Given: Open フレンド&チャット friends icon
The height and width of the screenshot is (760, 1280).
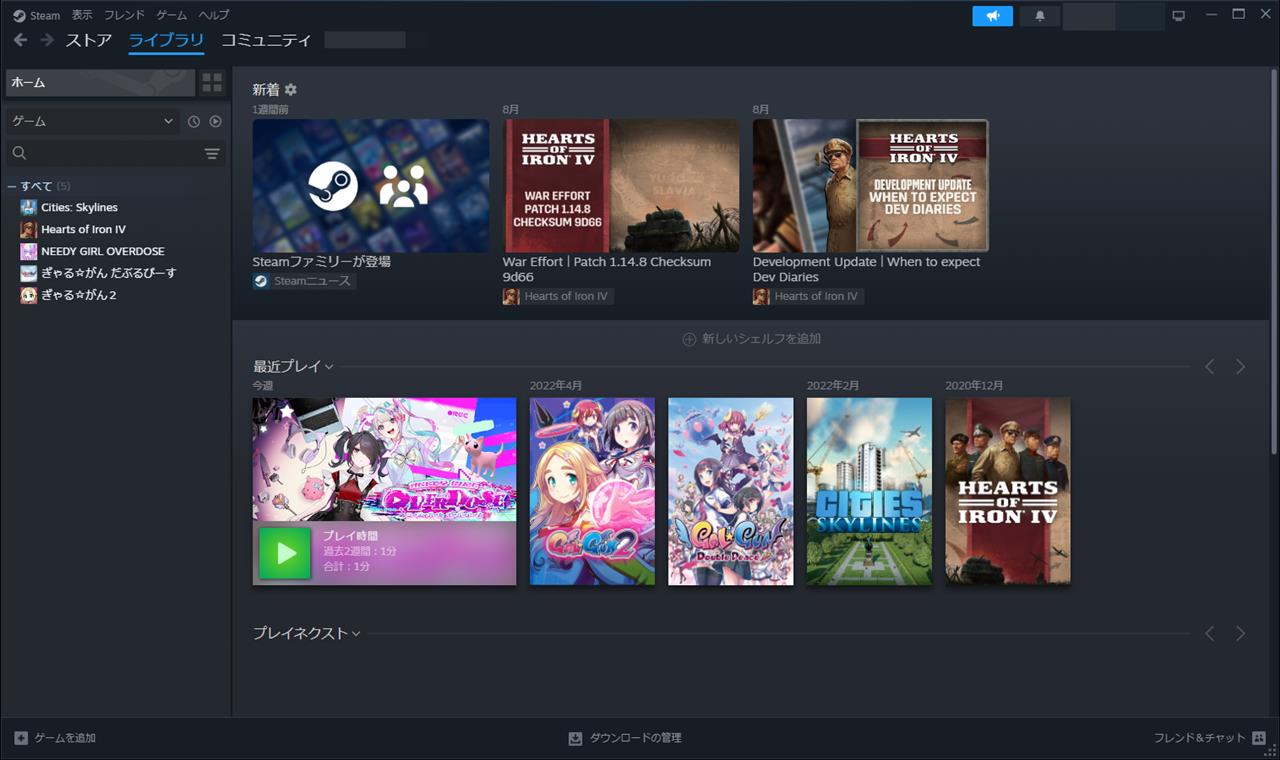Looking at the screenshot, I should (1258, 738).
